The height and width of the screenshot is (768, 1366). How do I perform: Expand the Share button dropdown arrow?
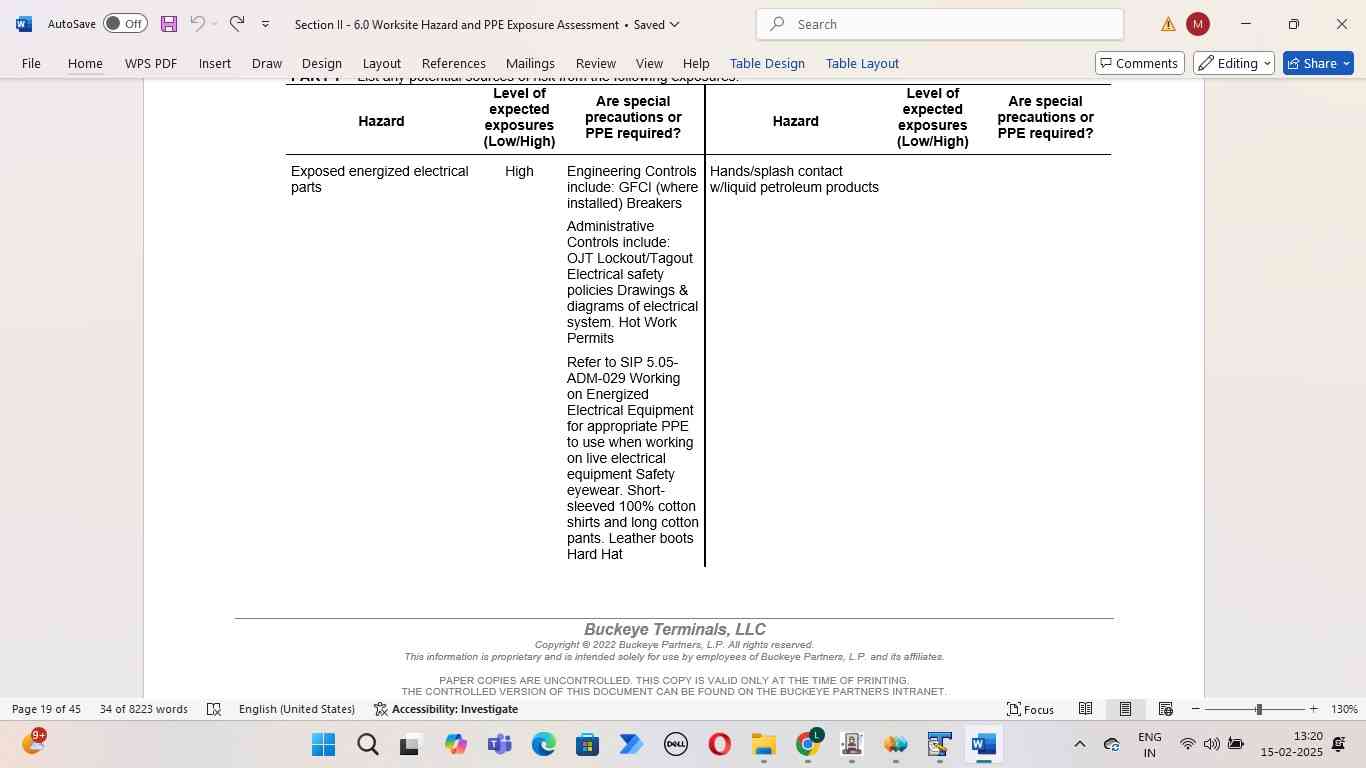pyautogui.click(x=1346, y=63)
